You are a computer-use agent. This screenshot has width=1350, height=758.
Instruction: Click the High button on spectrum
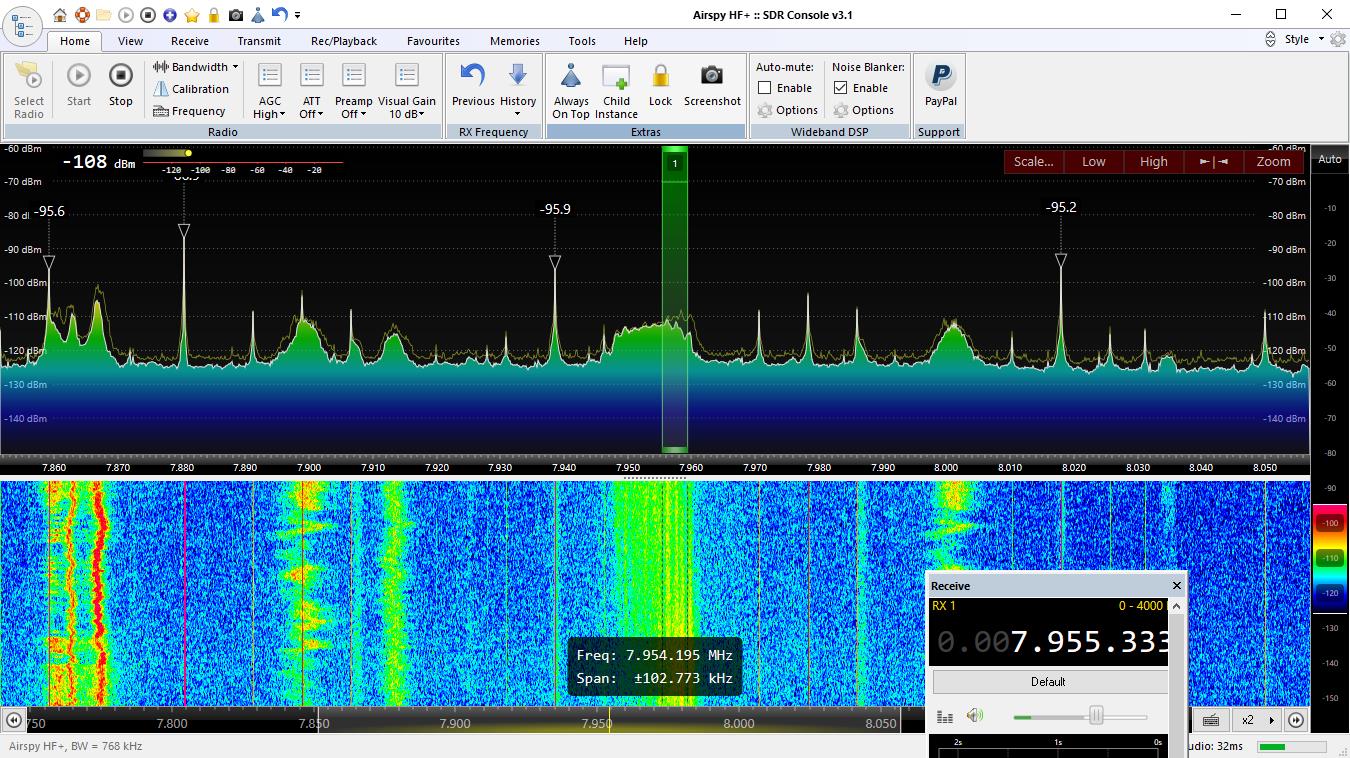click(1154, 161)
